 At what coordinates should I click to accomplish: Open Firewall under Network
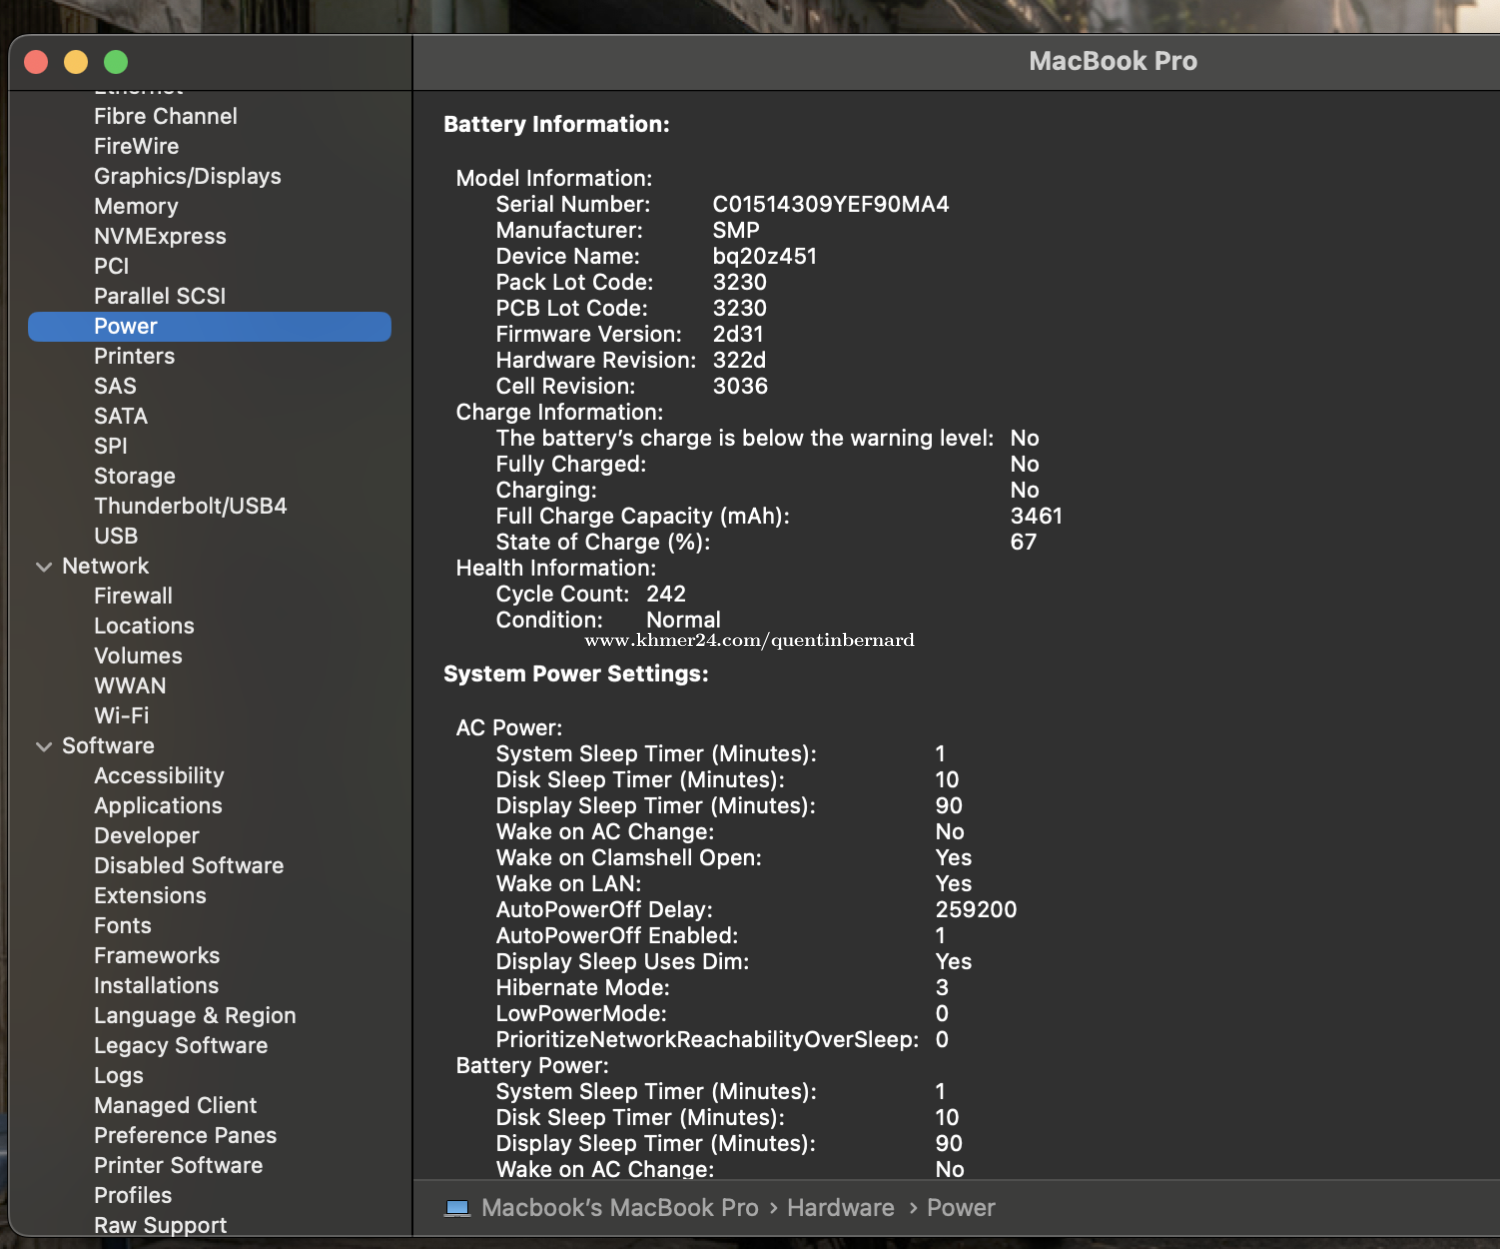[x=133, y=596]
